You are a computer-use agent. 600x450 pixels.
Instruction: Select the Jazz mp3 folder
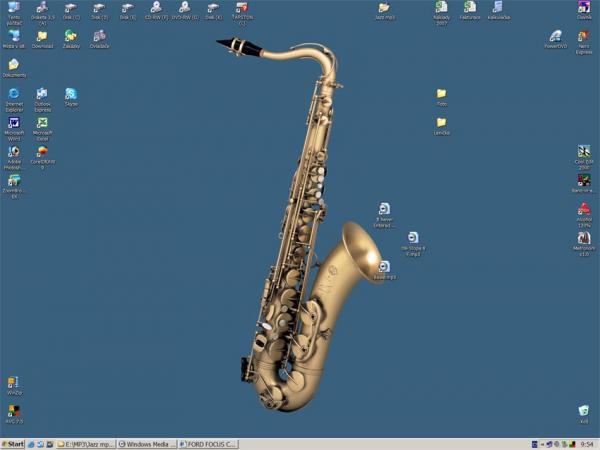pos(384,8)
